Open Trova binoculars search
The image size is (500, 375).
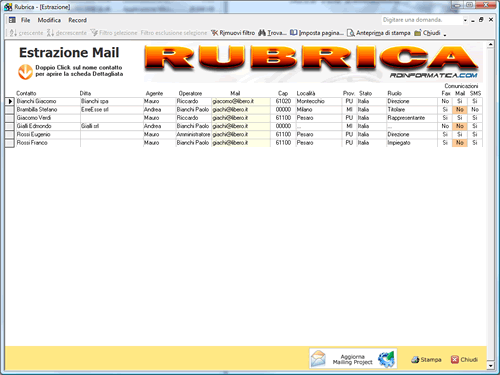click(x=272, y=33)
